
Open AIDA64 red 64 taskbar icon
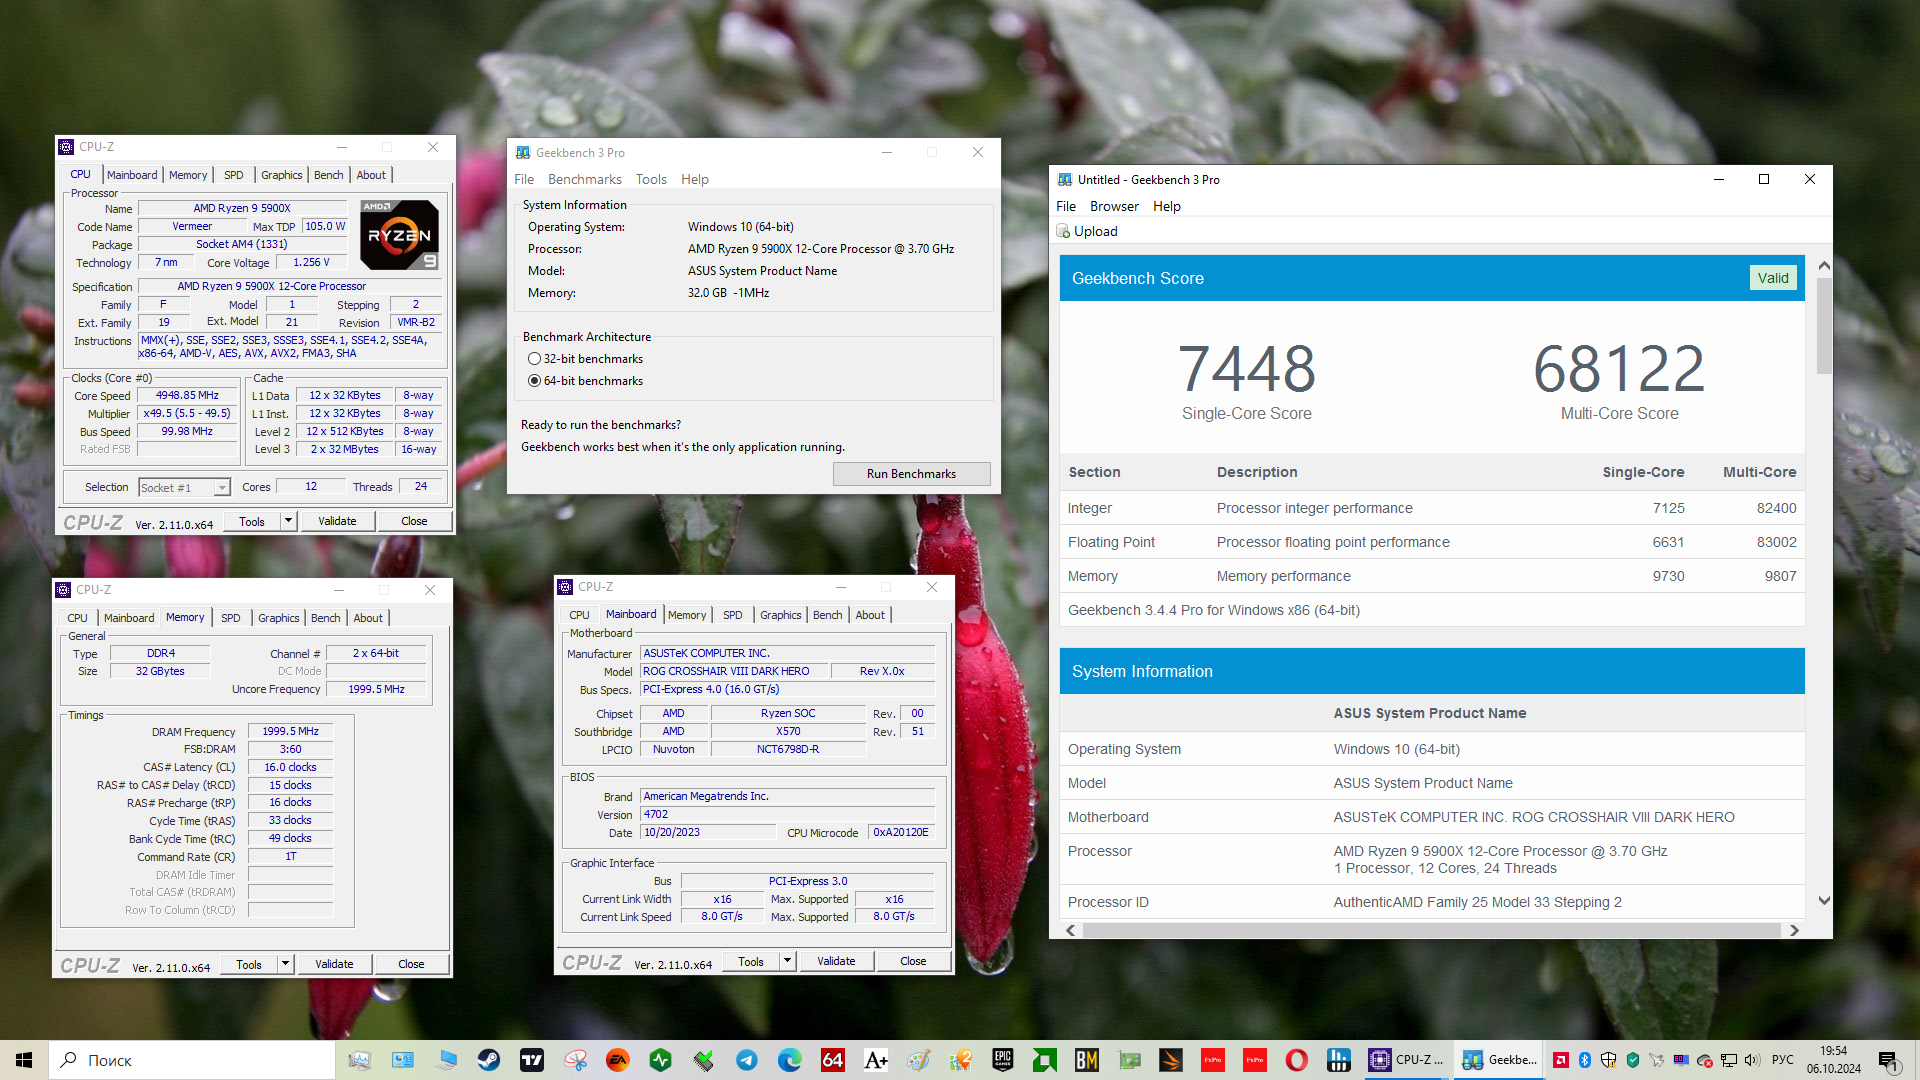pos(833,1060)
